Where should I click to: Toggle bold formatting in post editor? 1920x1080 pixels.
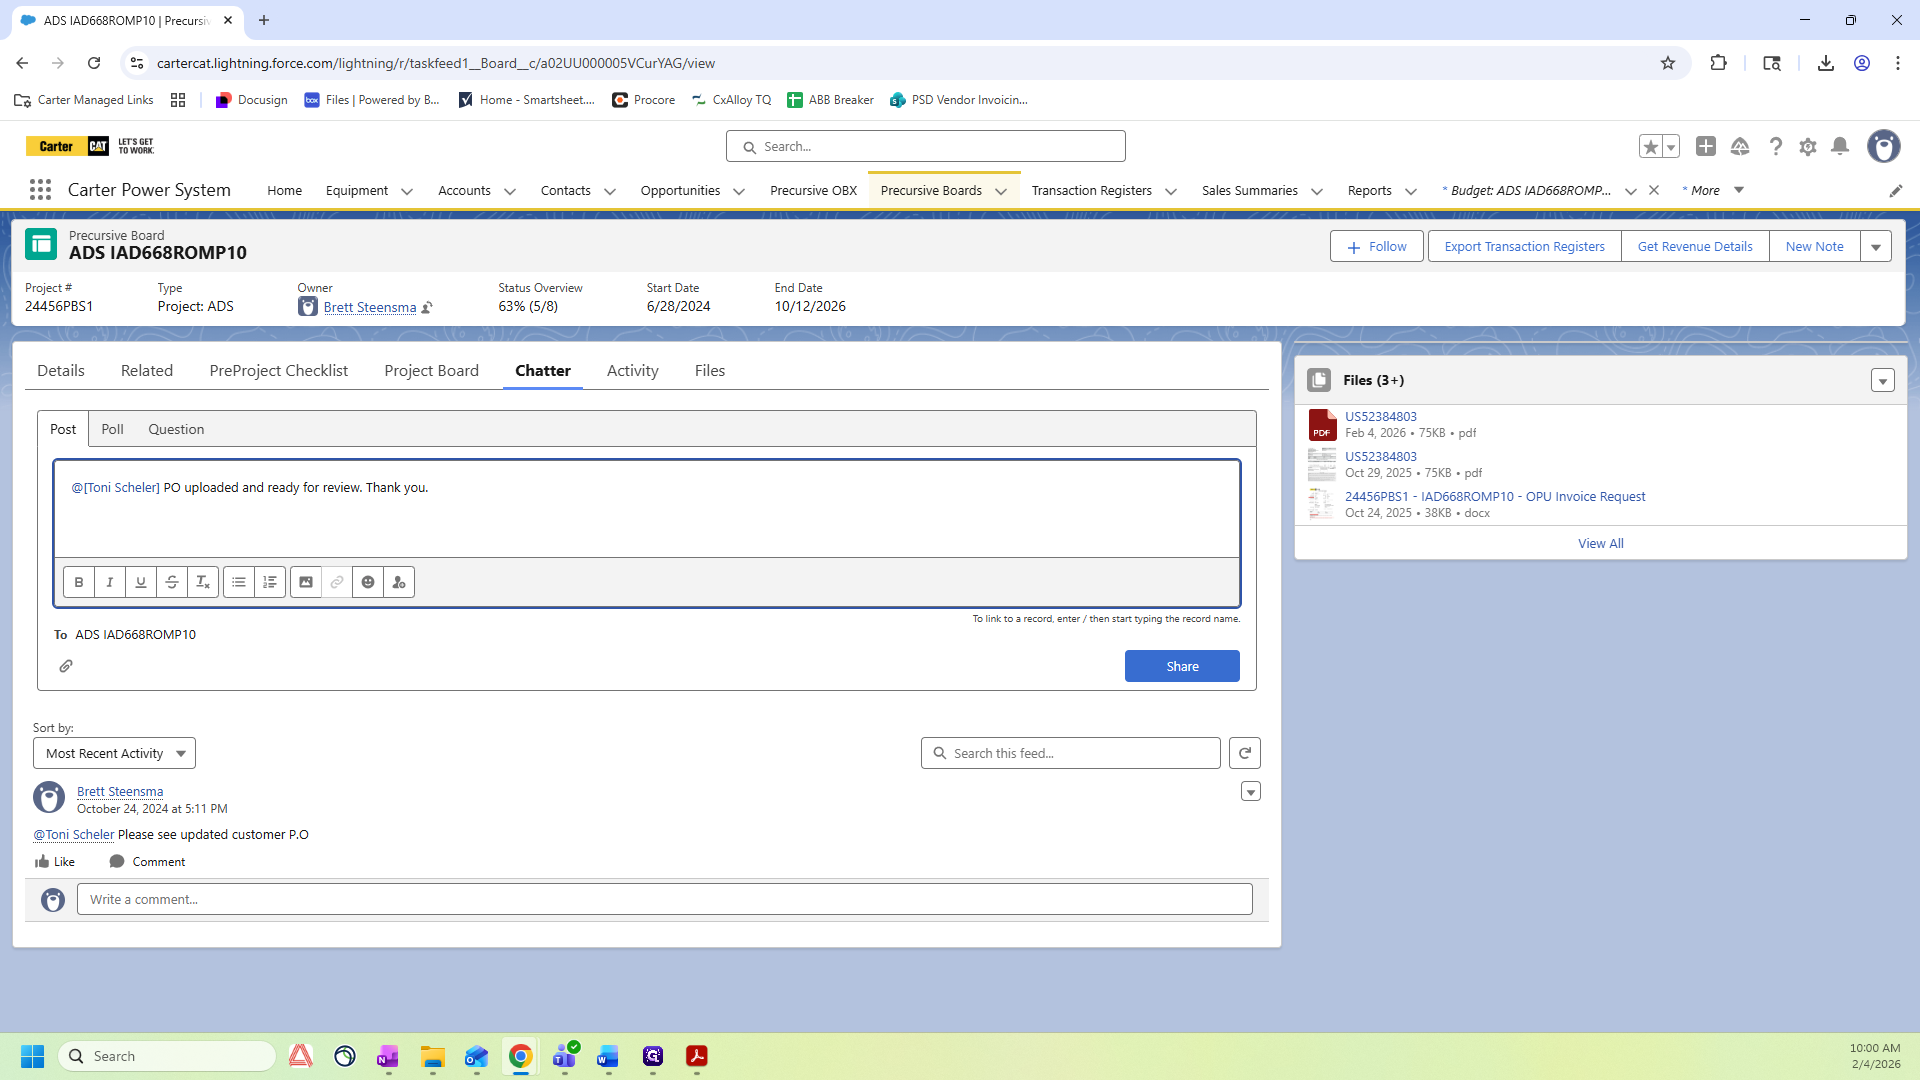click(79, 582)
